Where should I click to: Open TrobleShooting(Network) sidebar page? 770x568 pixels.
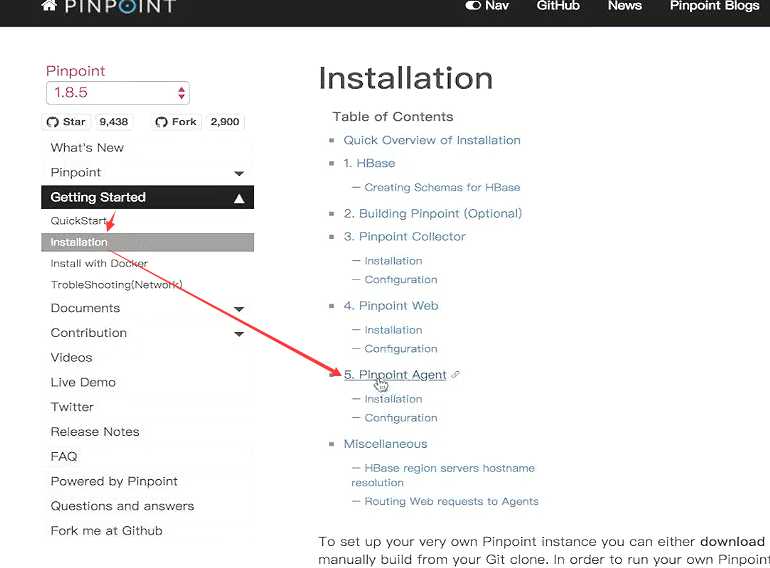(116, 285)
